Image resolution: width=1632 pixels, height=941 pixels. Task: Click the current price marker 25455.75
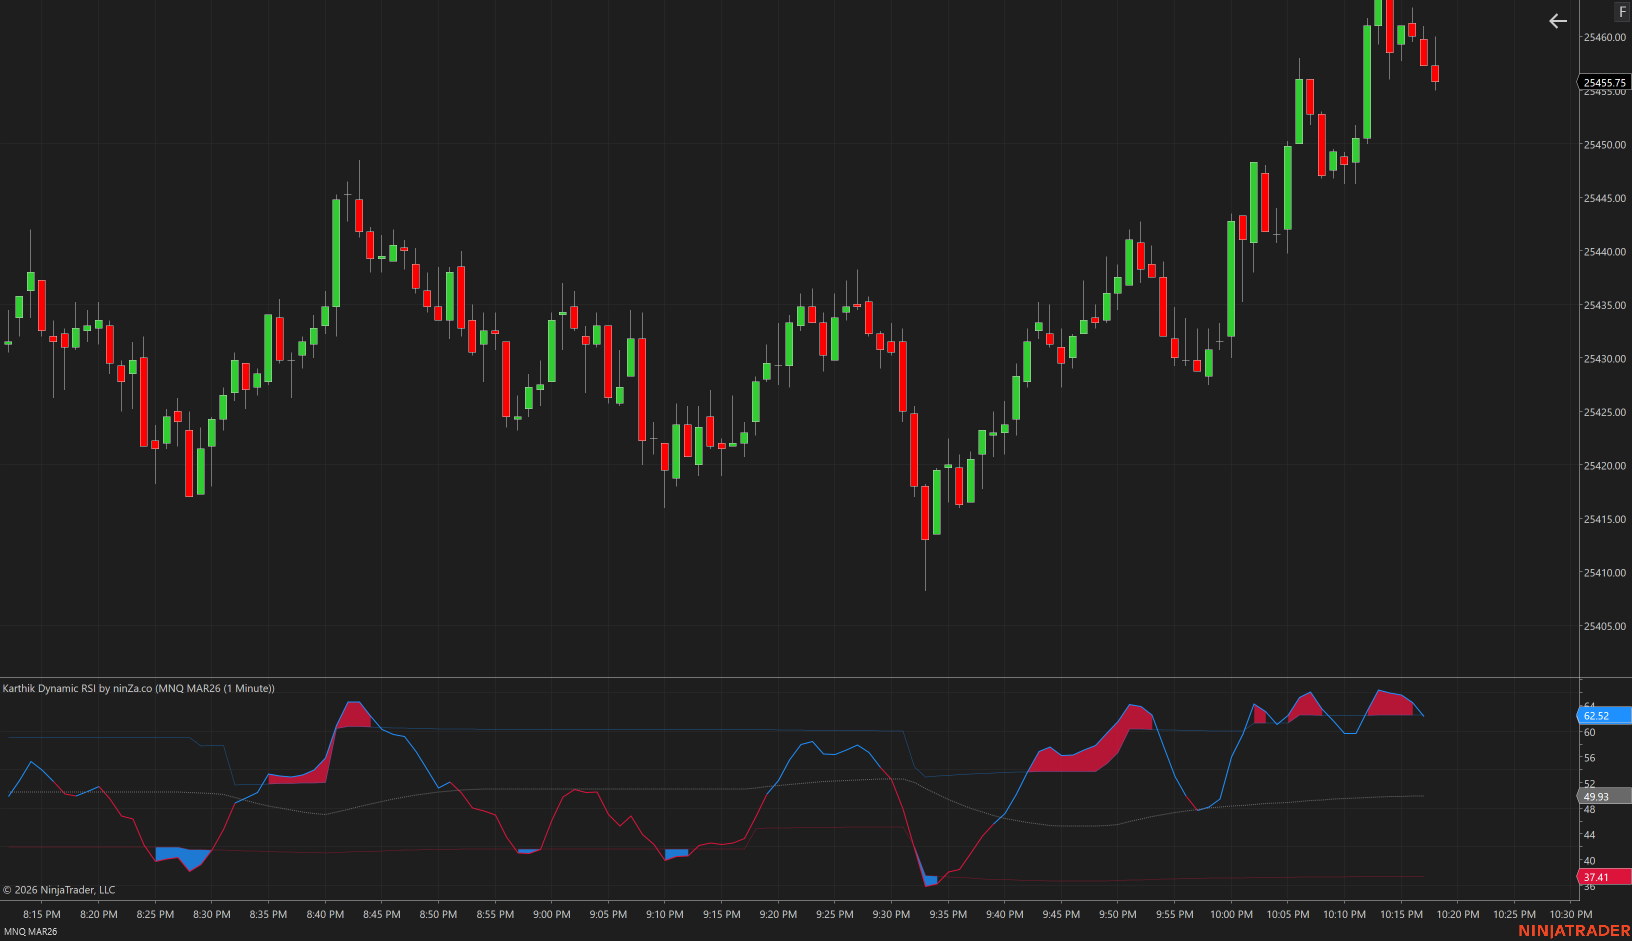[1604, 82]
